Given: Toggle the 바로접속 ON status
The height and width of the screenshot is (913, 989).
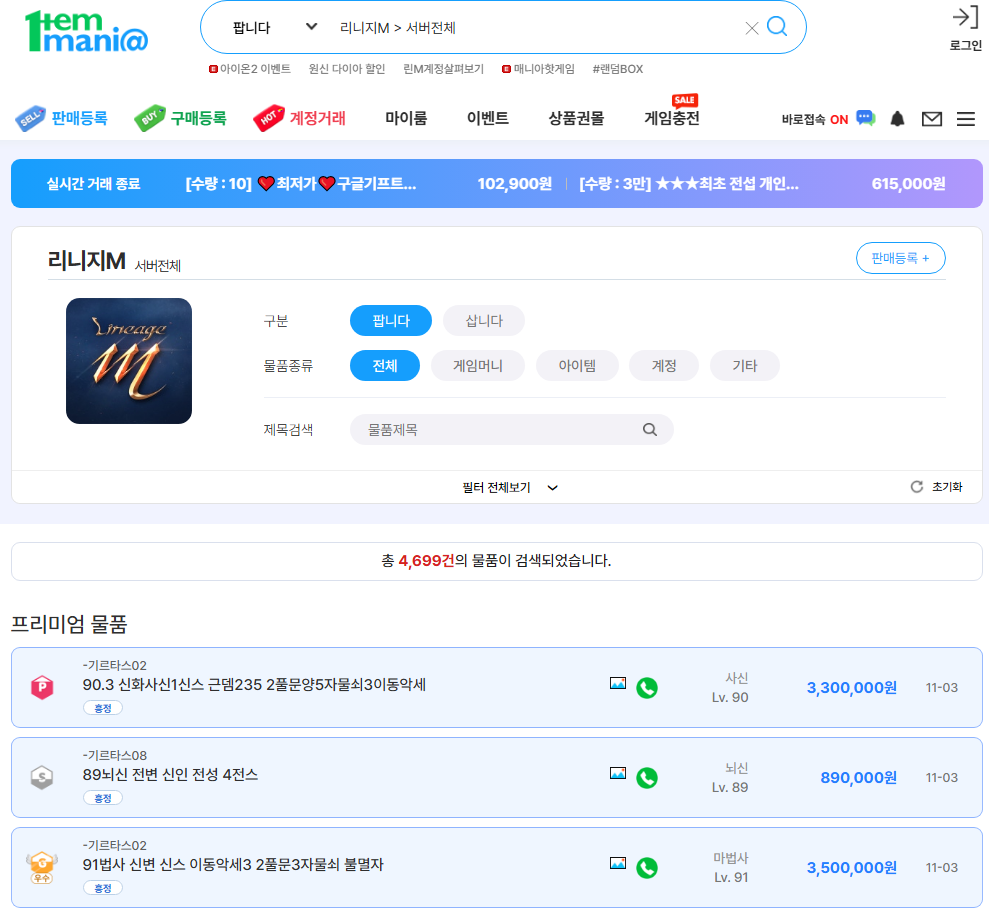Looking at the screenshot, I should click(815, 119).
